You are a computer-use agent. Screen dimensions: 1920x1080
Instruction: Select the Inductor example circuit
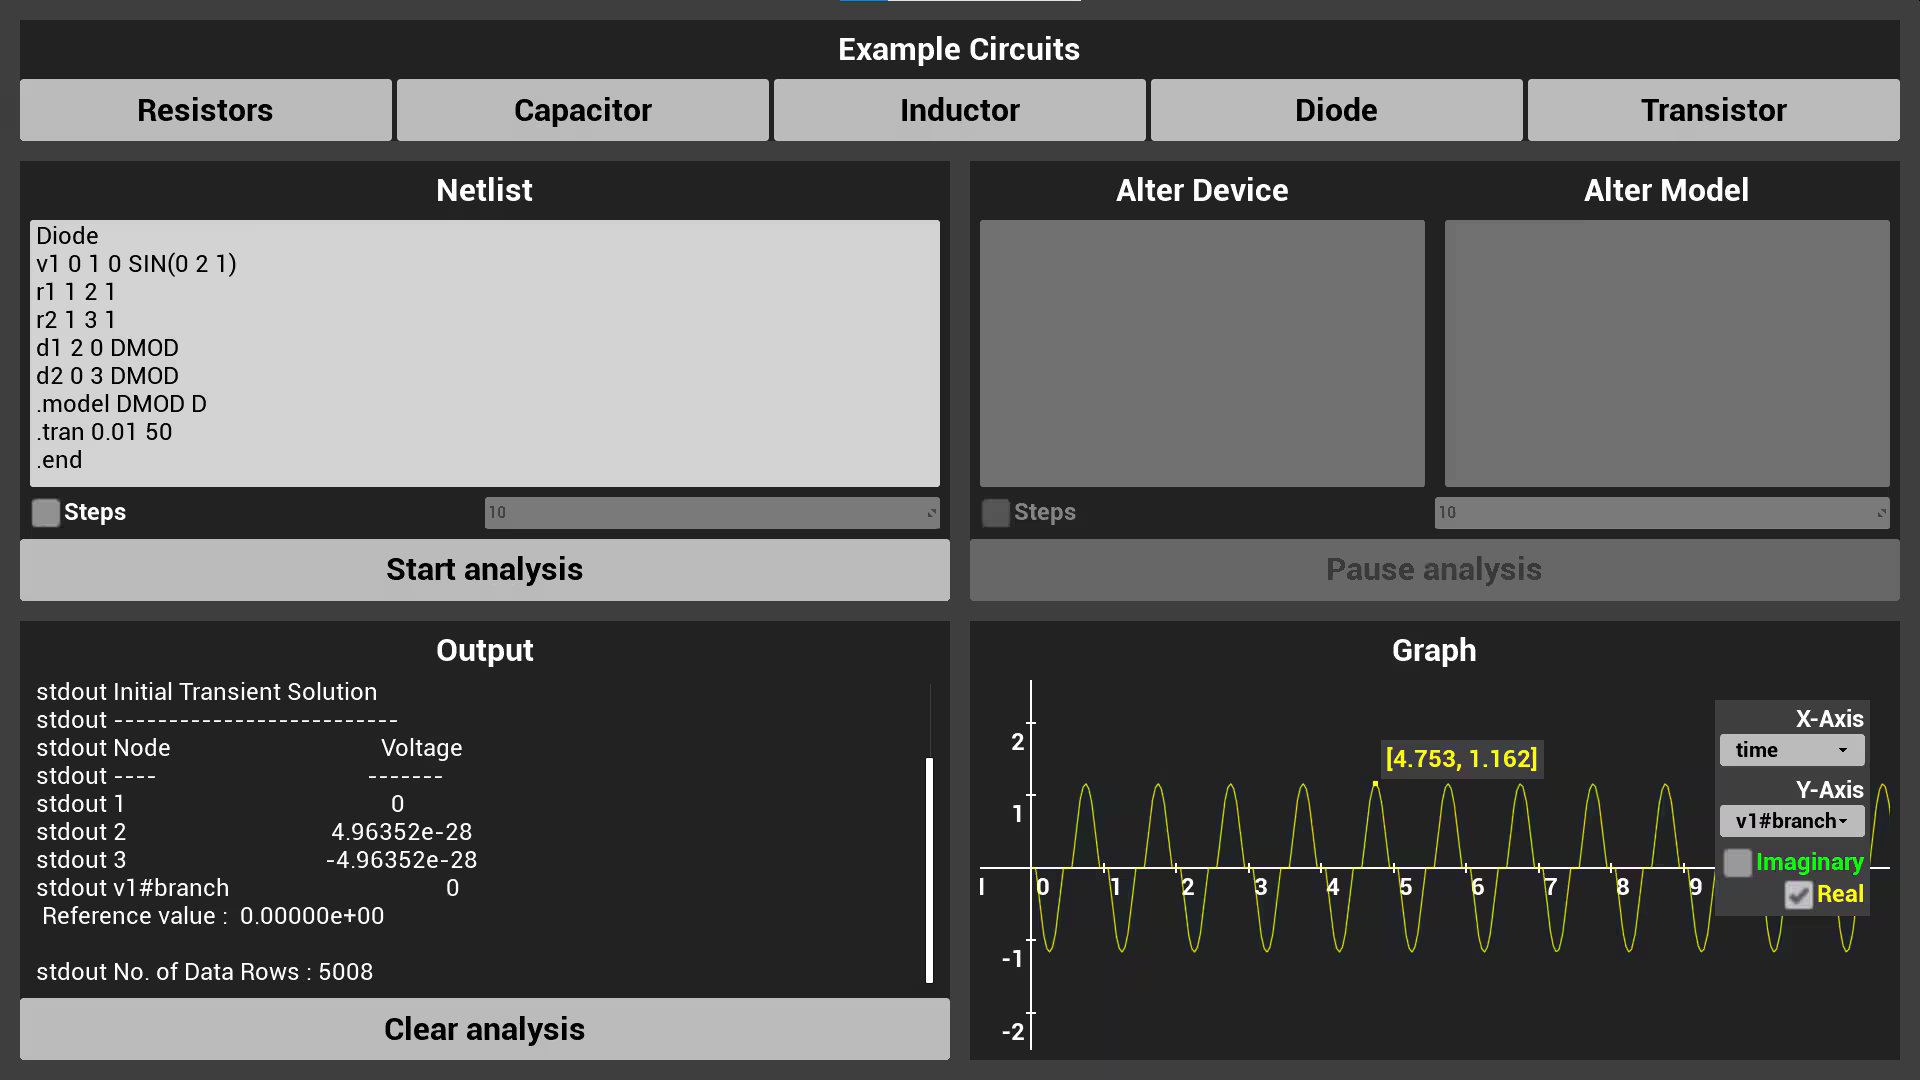tap(959, 110)
